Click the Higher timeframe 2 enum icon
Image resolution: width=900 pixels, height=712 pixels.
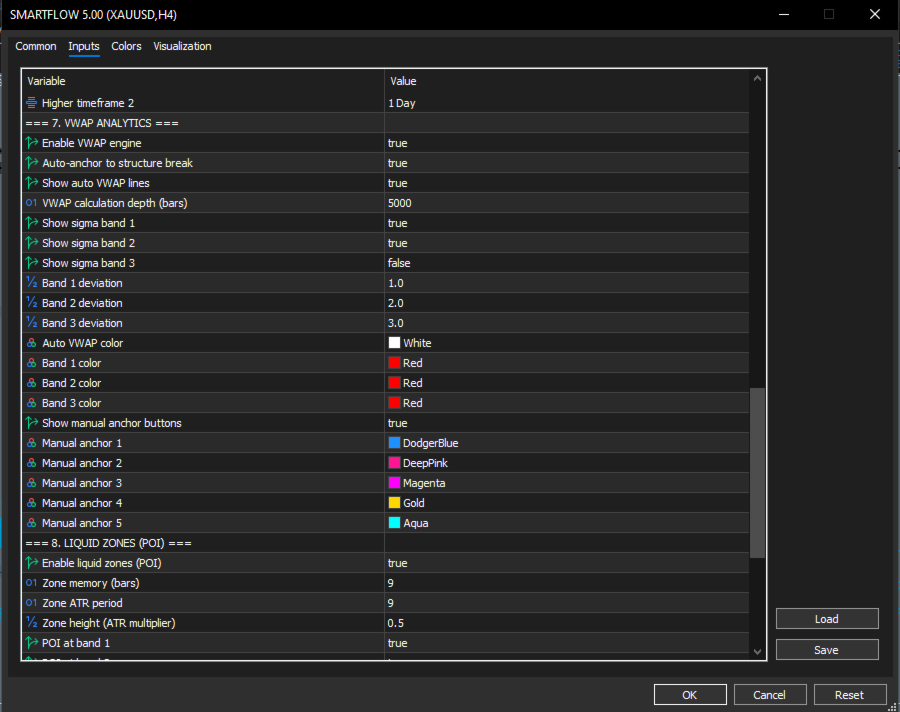point(32,103)
